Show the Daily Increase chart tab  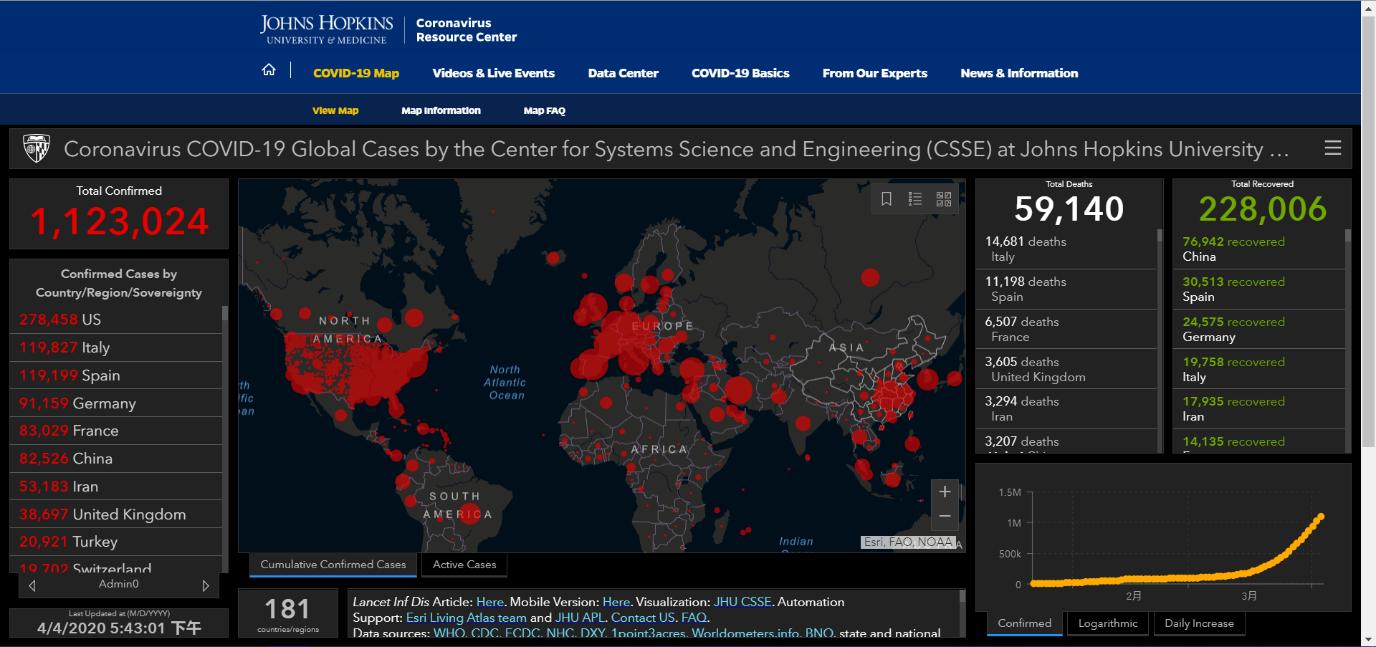[x=1199, y=624]
